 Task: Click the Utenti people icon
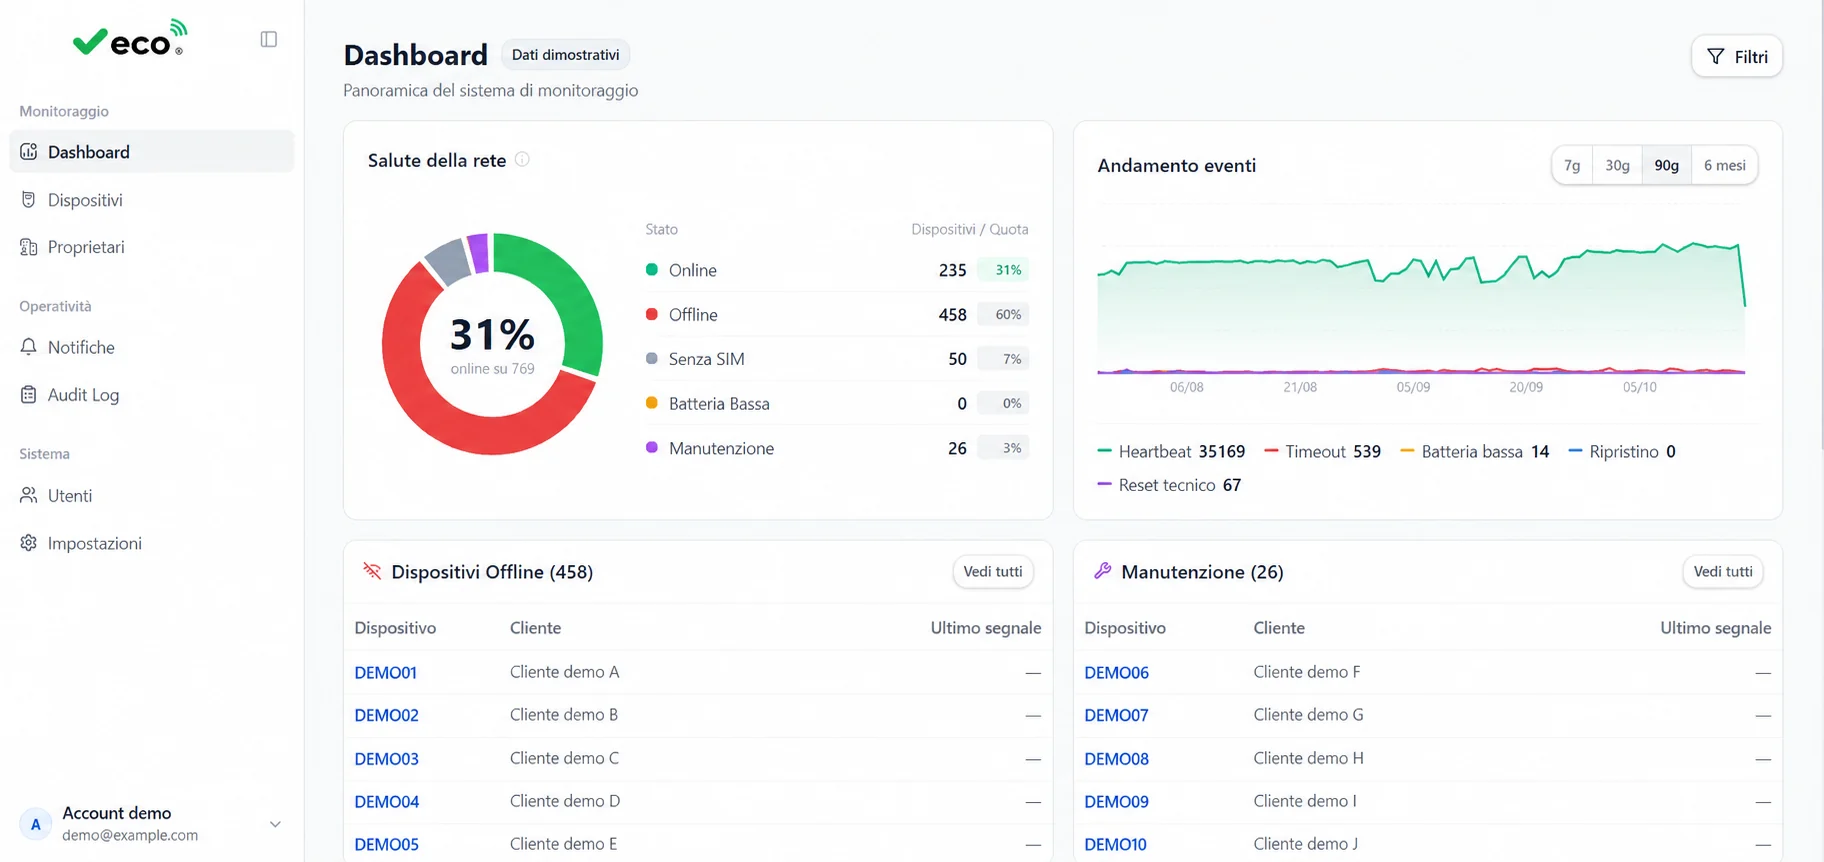click(x=28, y=495)
